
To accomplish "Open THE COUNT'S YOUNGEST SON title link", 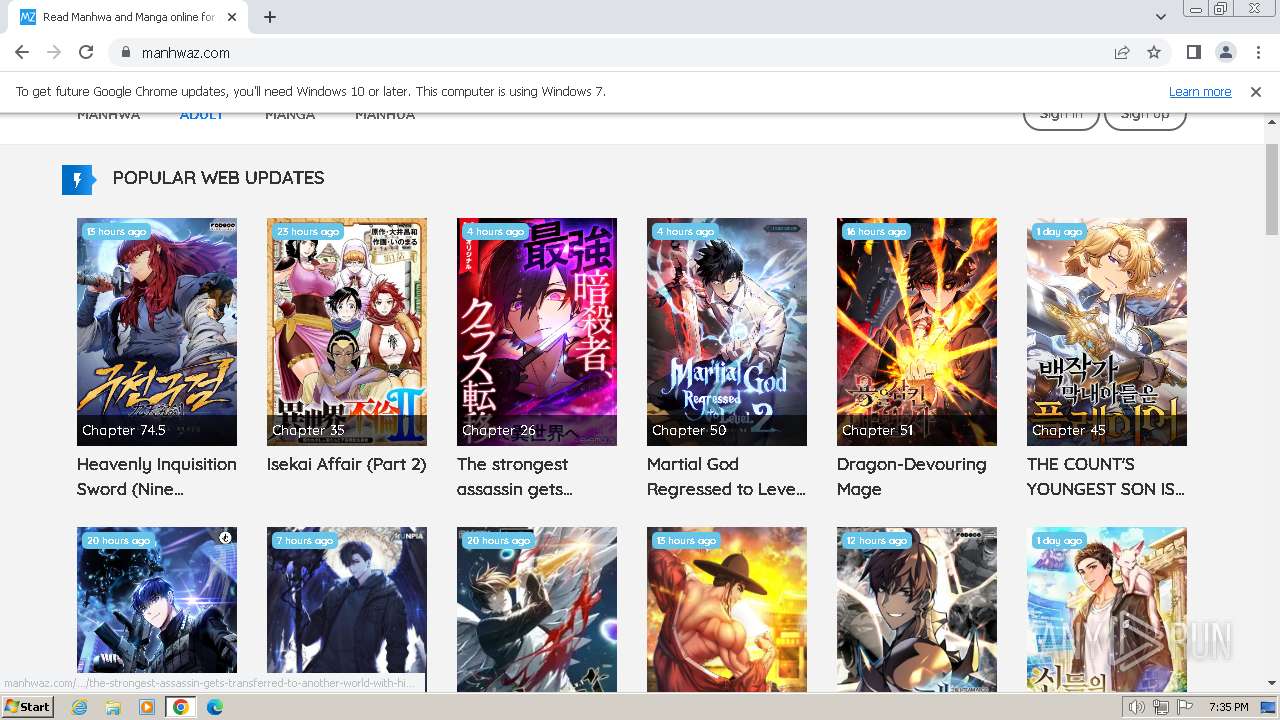I will click(1106, 476).
